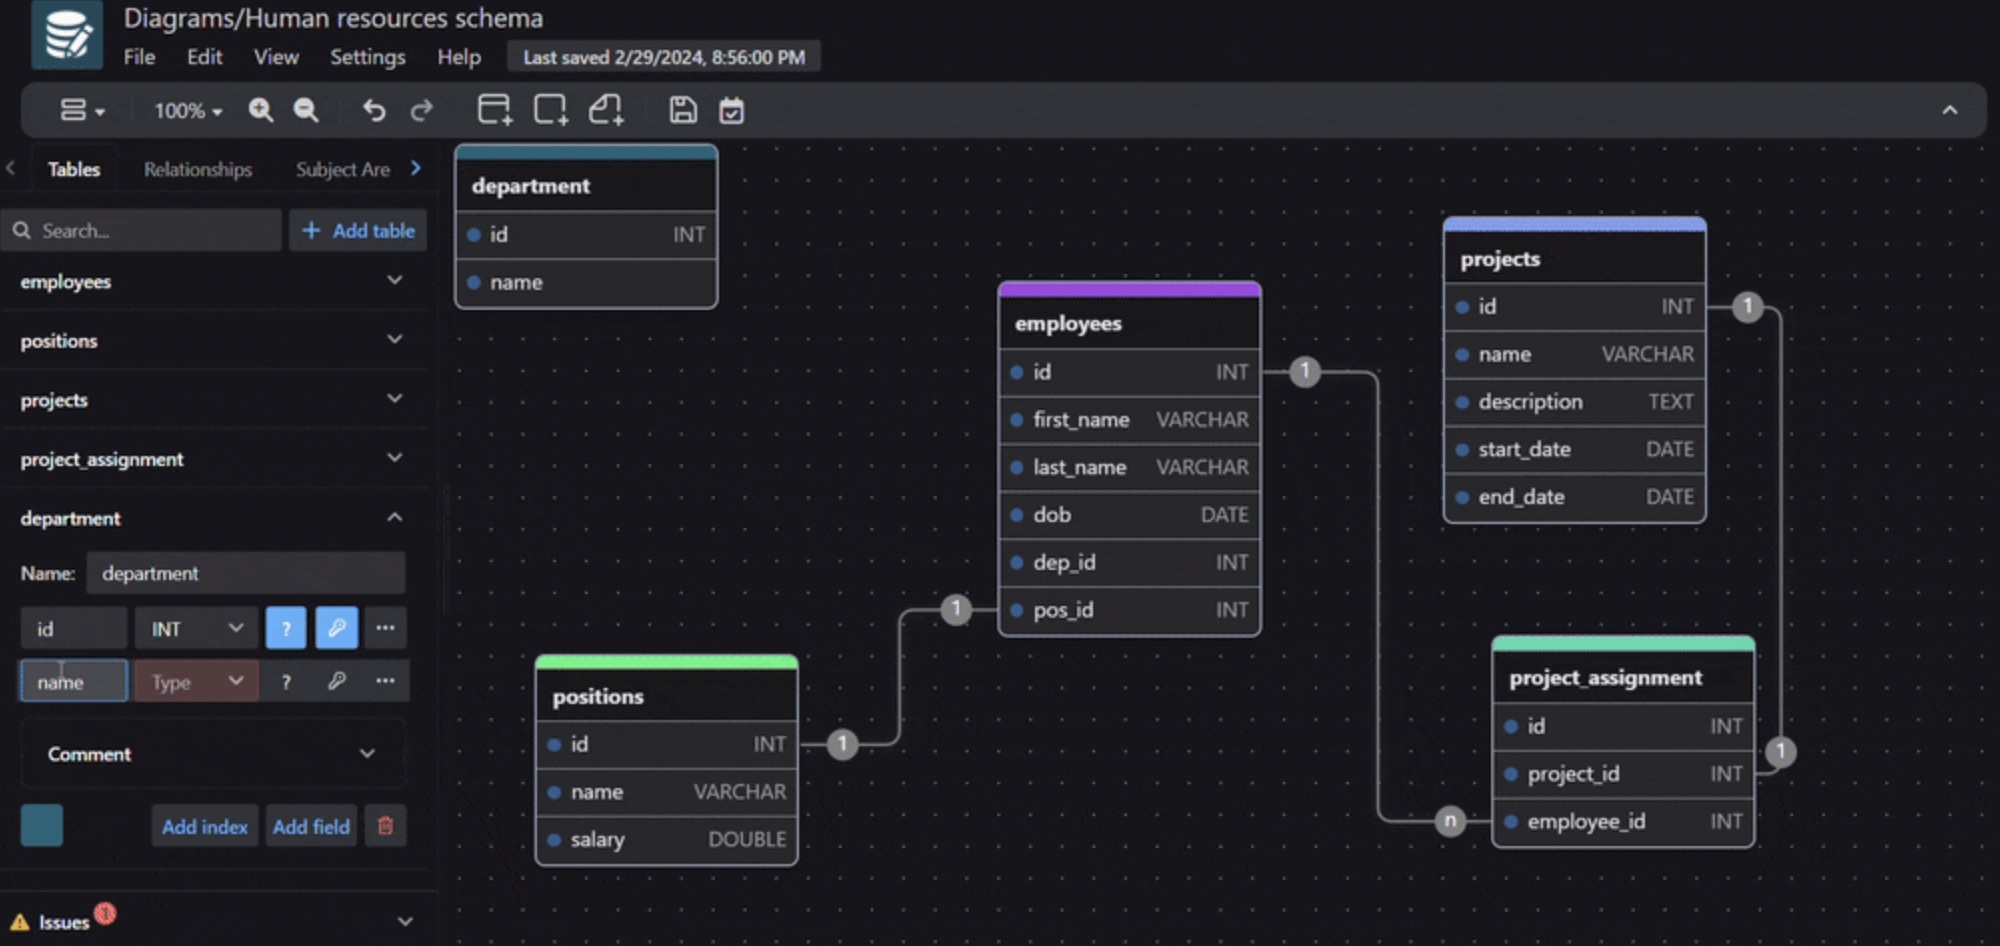Click the add subject area icon

[x=550, y=110]
